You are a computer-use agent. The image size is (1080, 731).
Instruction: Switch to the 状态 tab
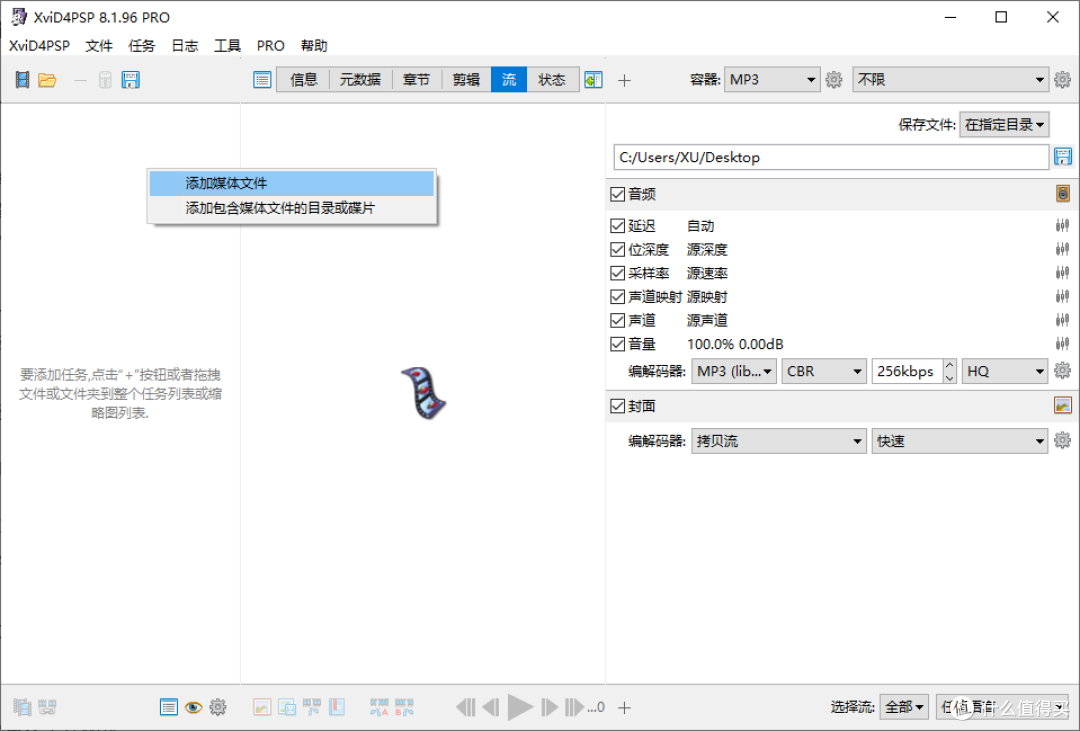coord(552,80)
